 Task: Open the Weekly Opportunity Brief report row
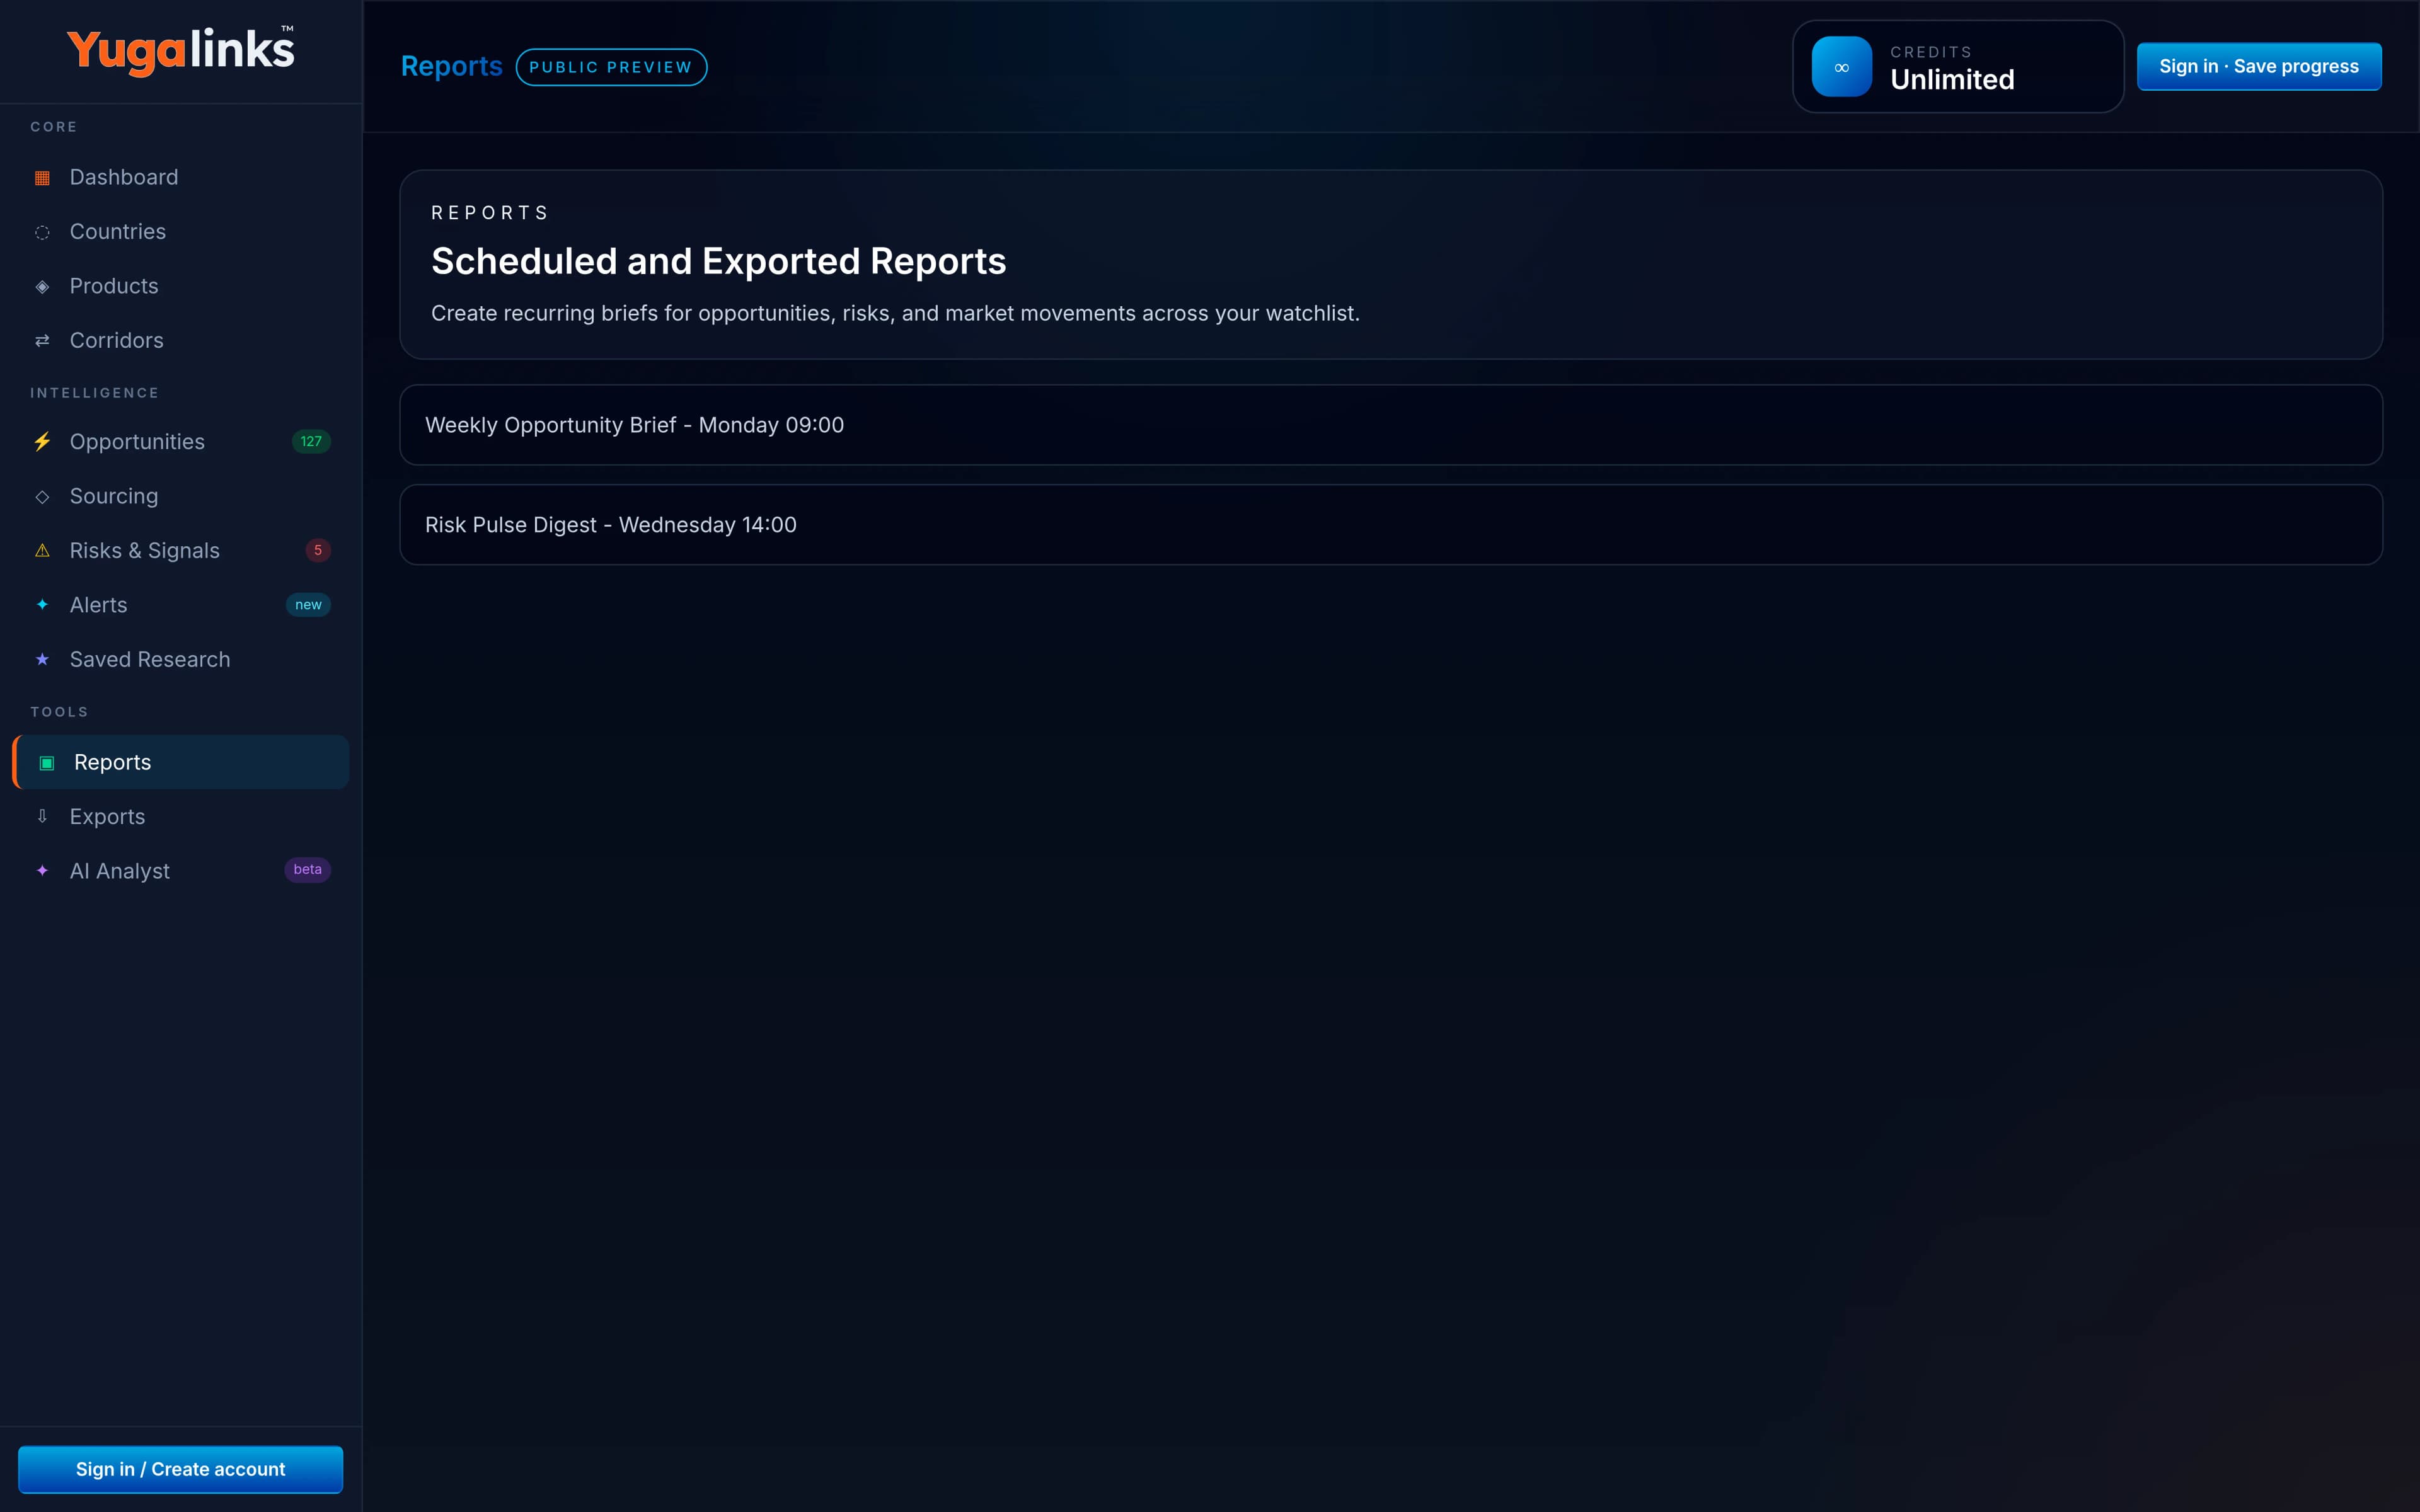tap(1391, 425)
